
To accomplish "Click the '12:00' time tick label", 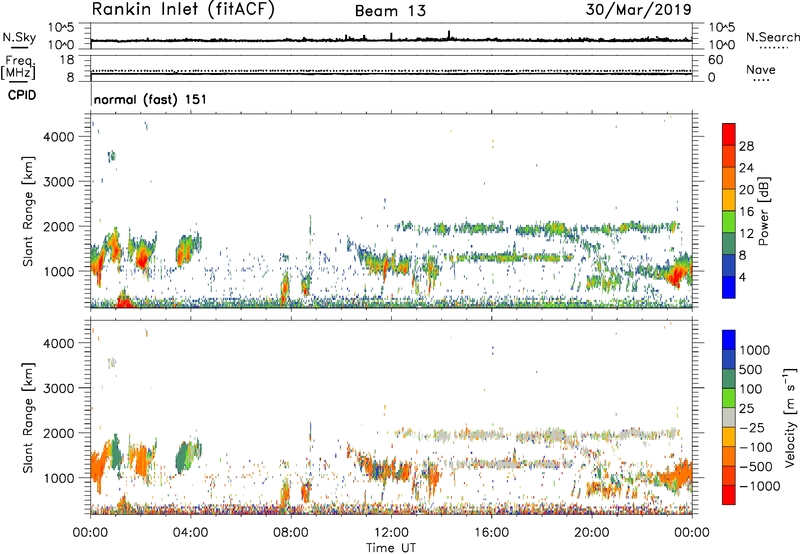I will coord(391,533).
